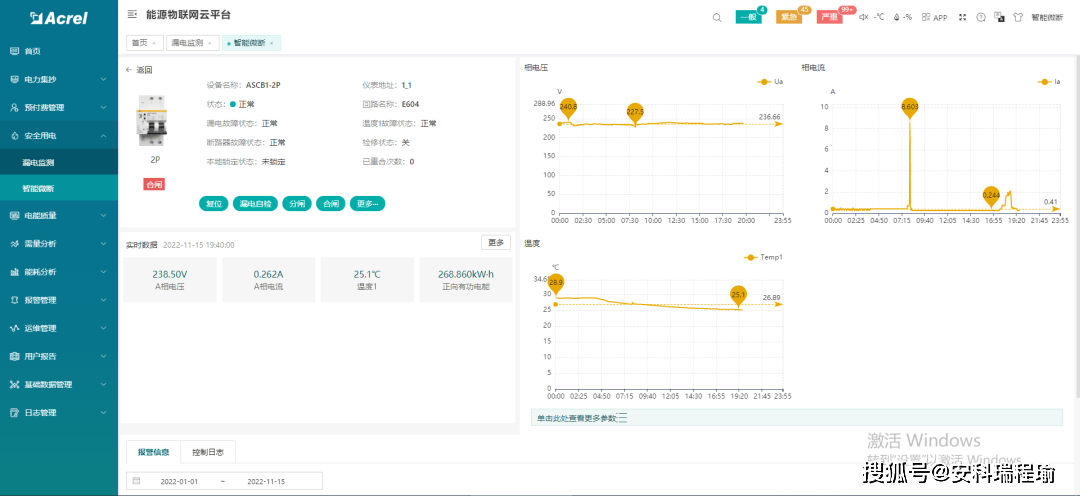Expand 用户报告 with its chevron
Image resolution: width=1080 pixels, height=496 pixels.
(x=103, y=356)
